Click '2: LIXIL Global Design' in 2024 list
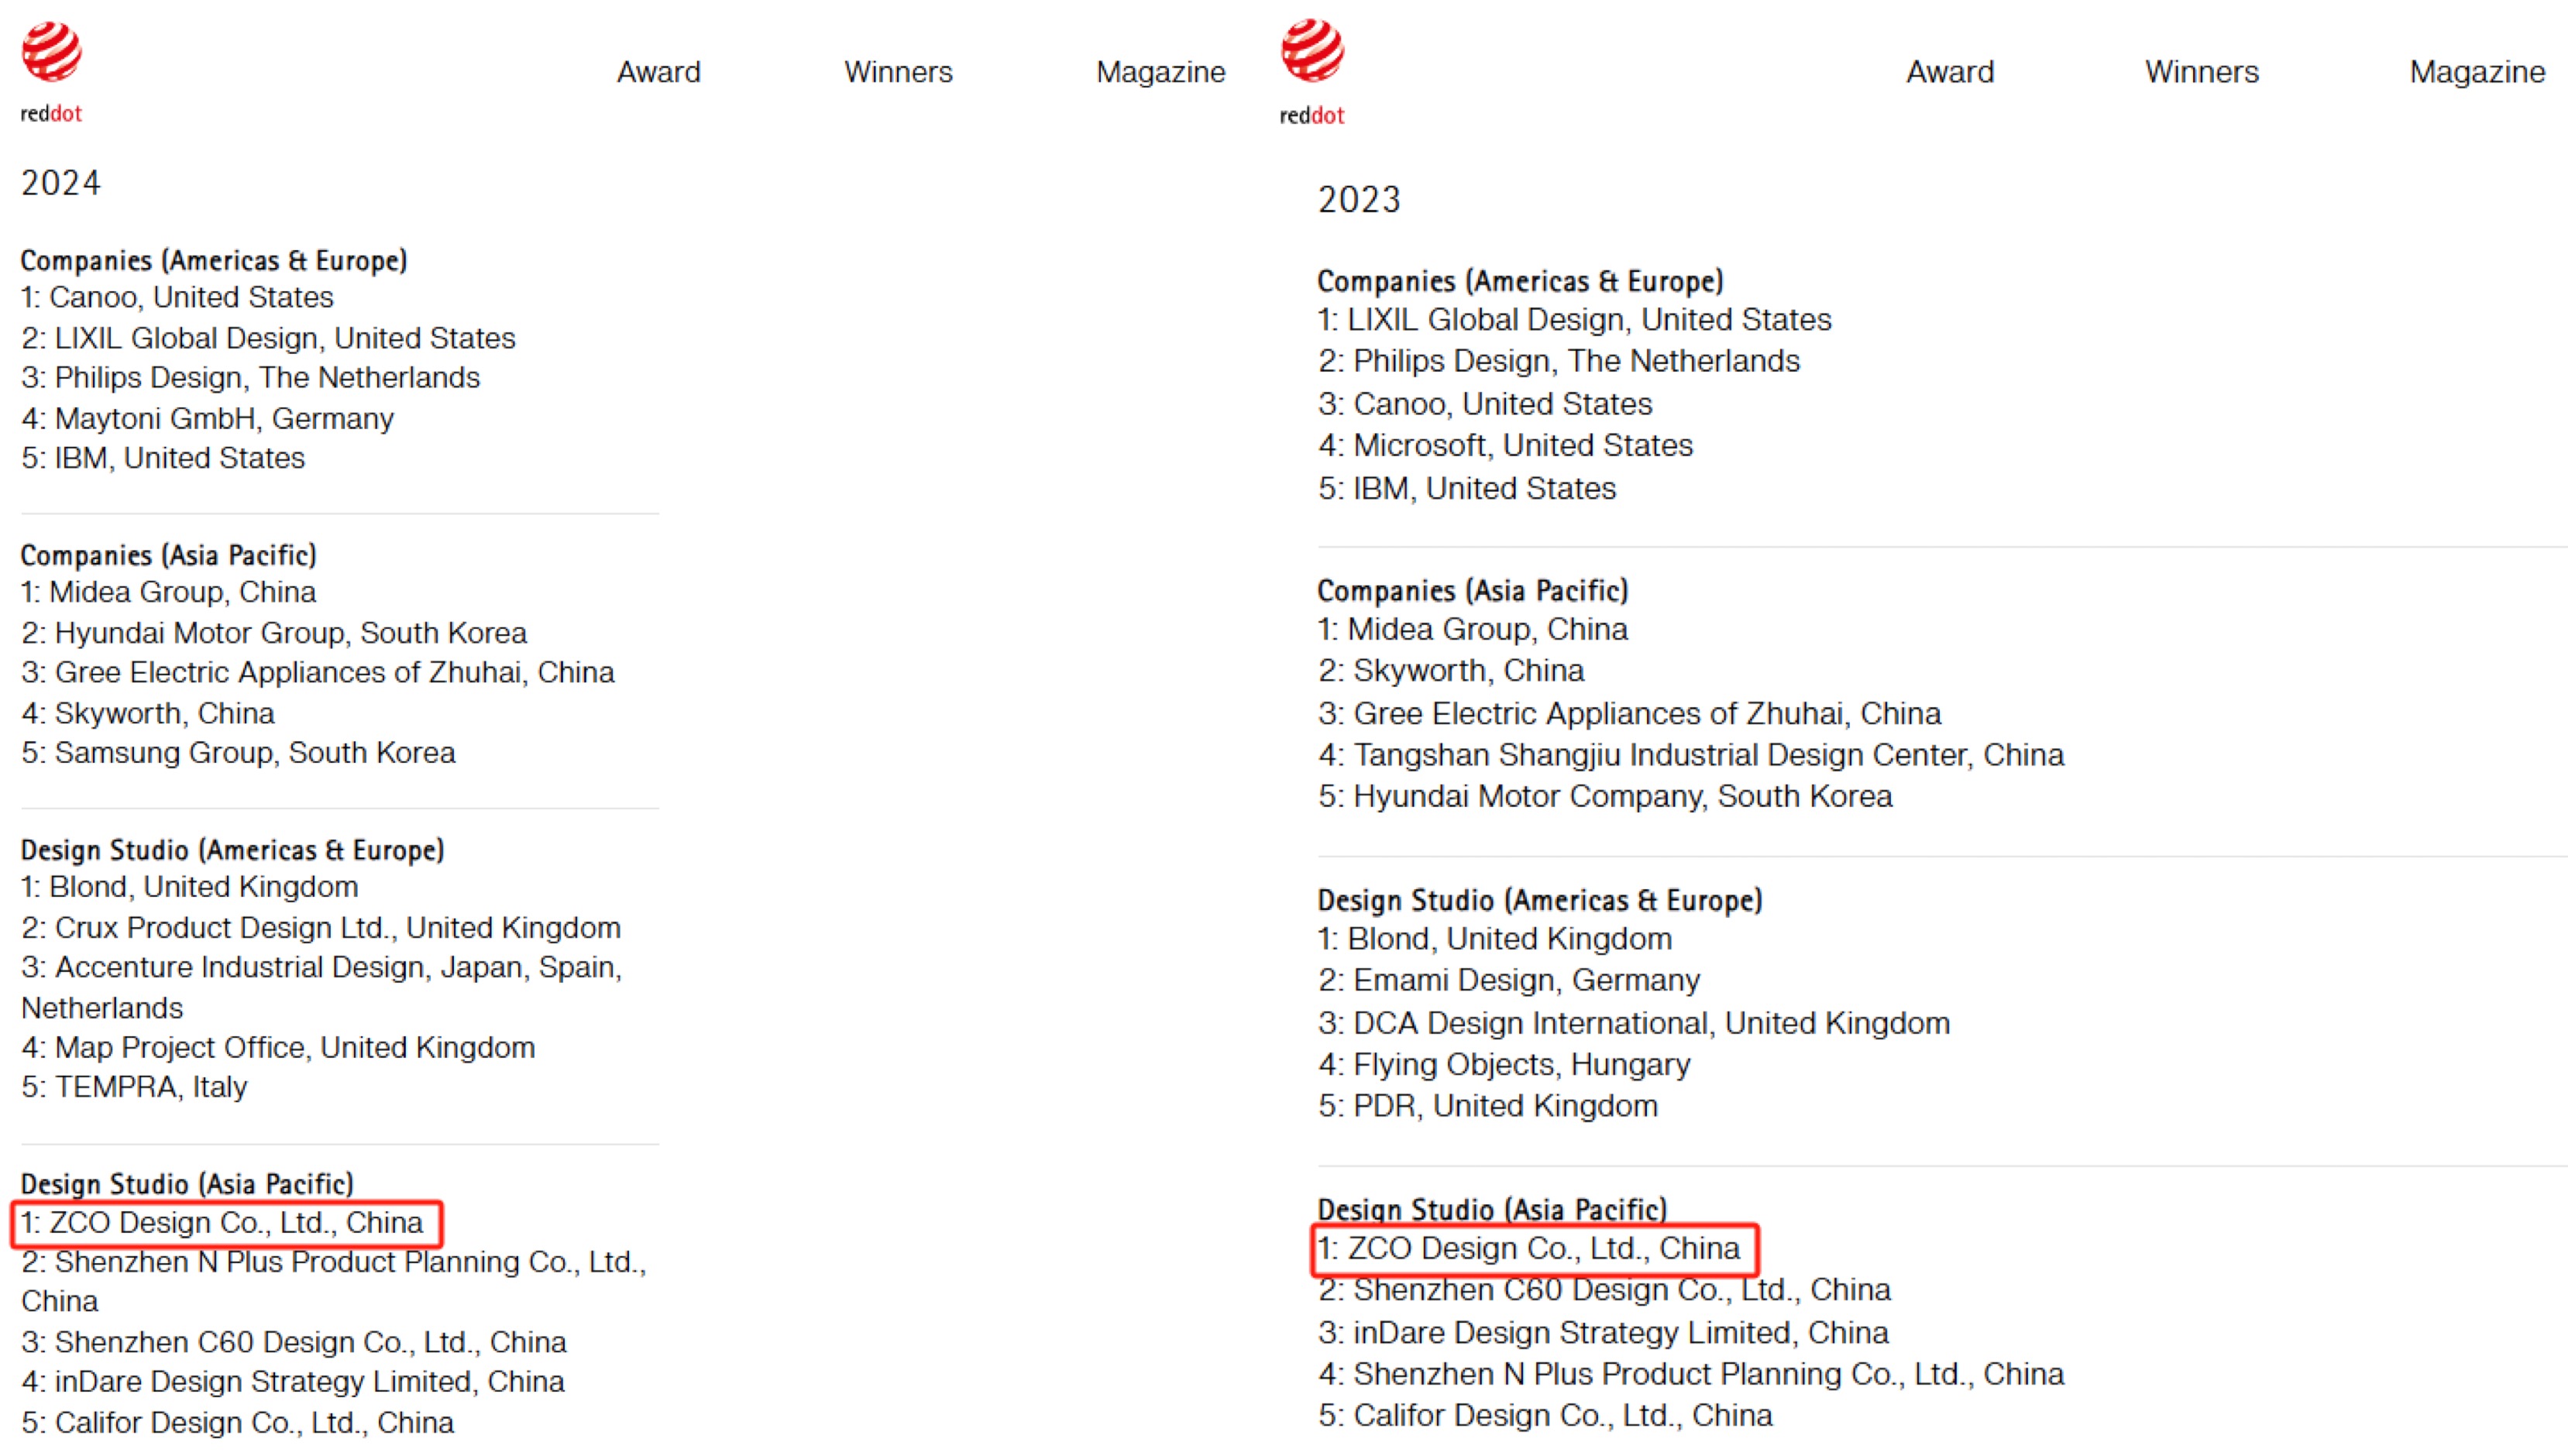 click(268, 338)
